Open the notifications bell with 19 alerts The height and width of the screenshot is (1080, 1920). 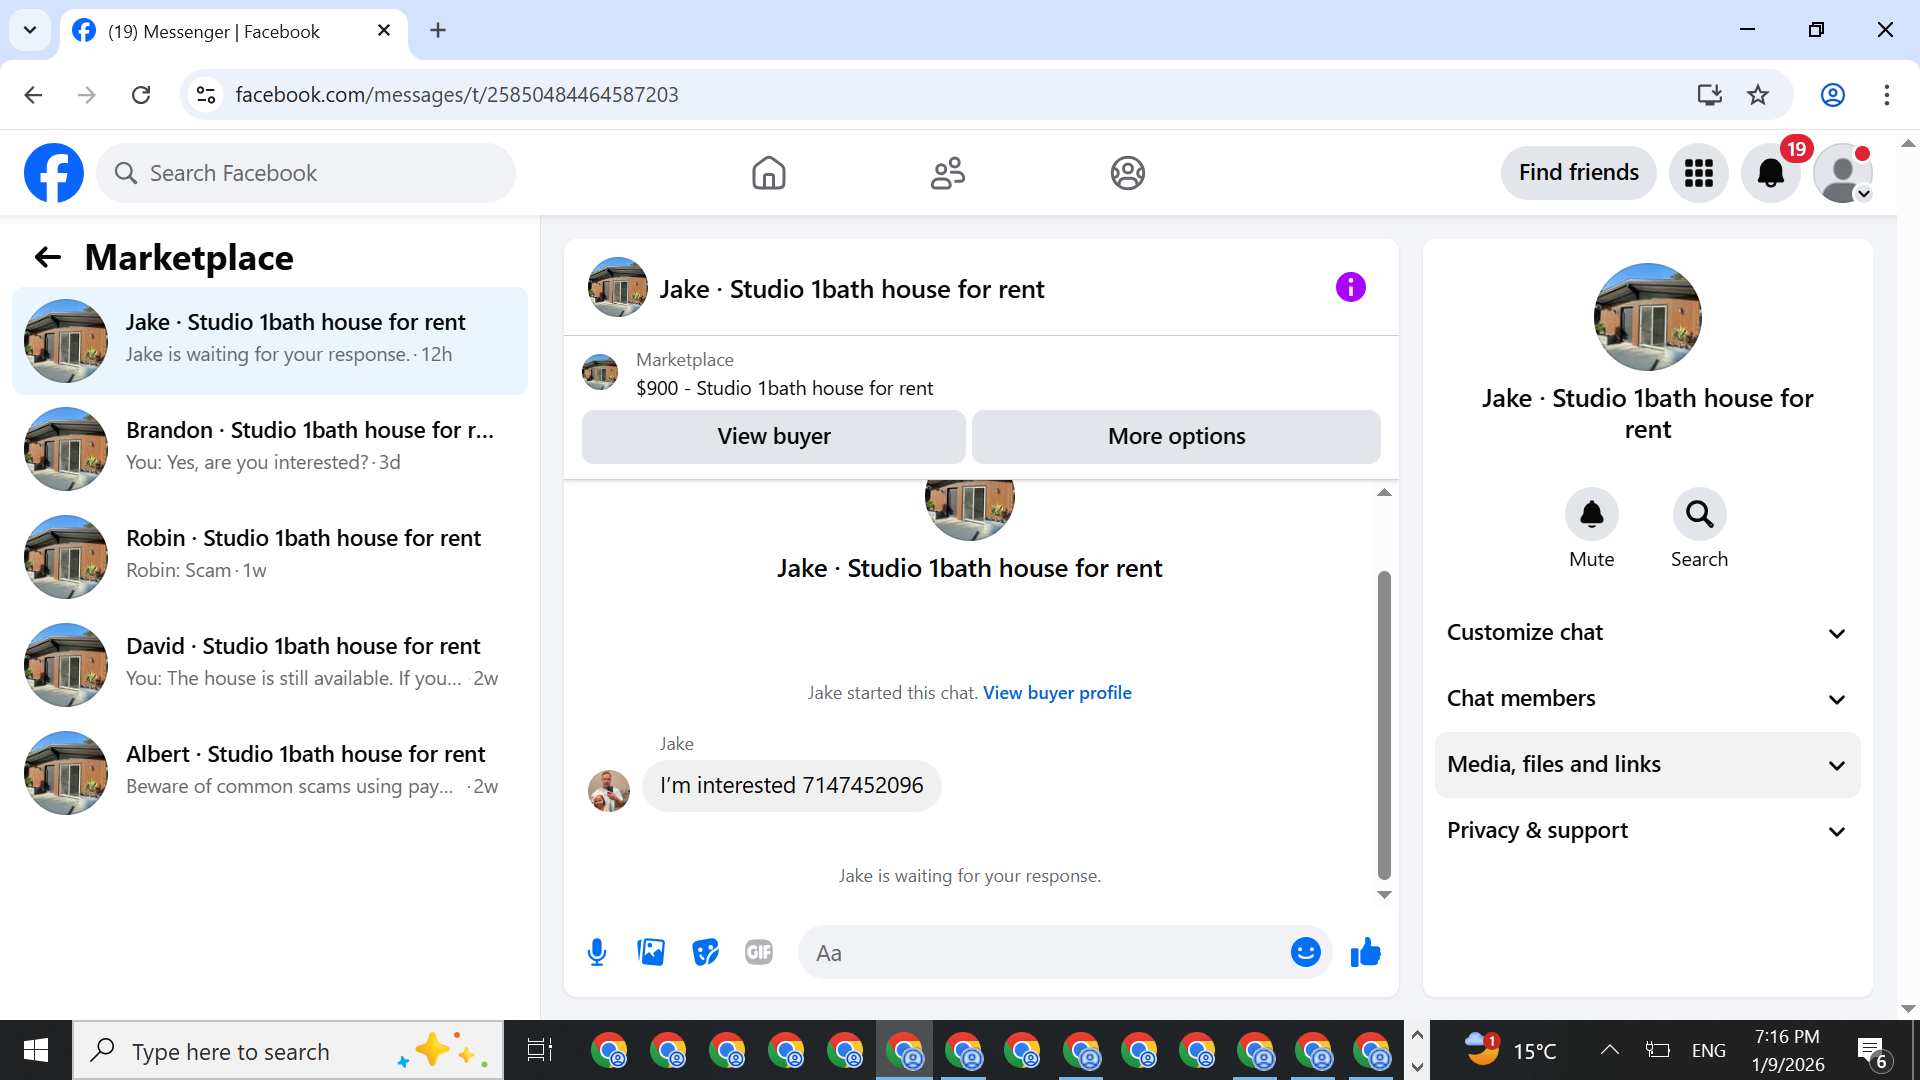tap(1770, 173)
